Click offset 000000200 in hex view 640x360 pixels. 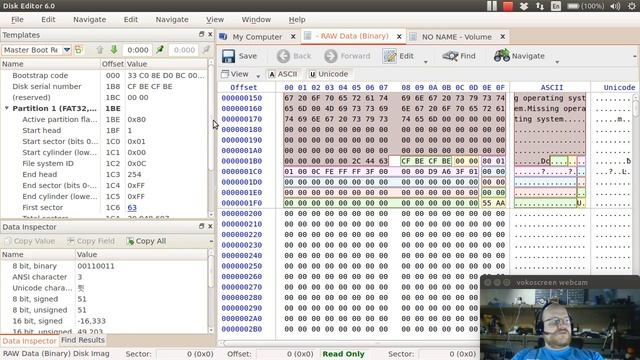[x=242, y=213]
